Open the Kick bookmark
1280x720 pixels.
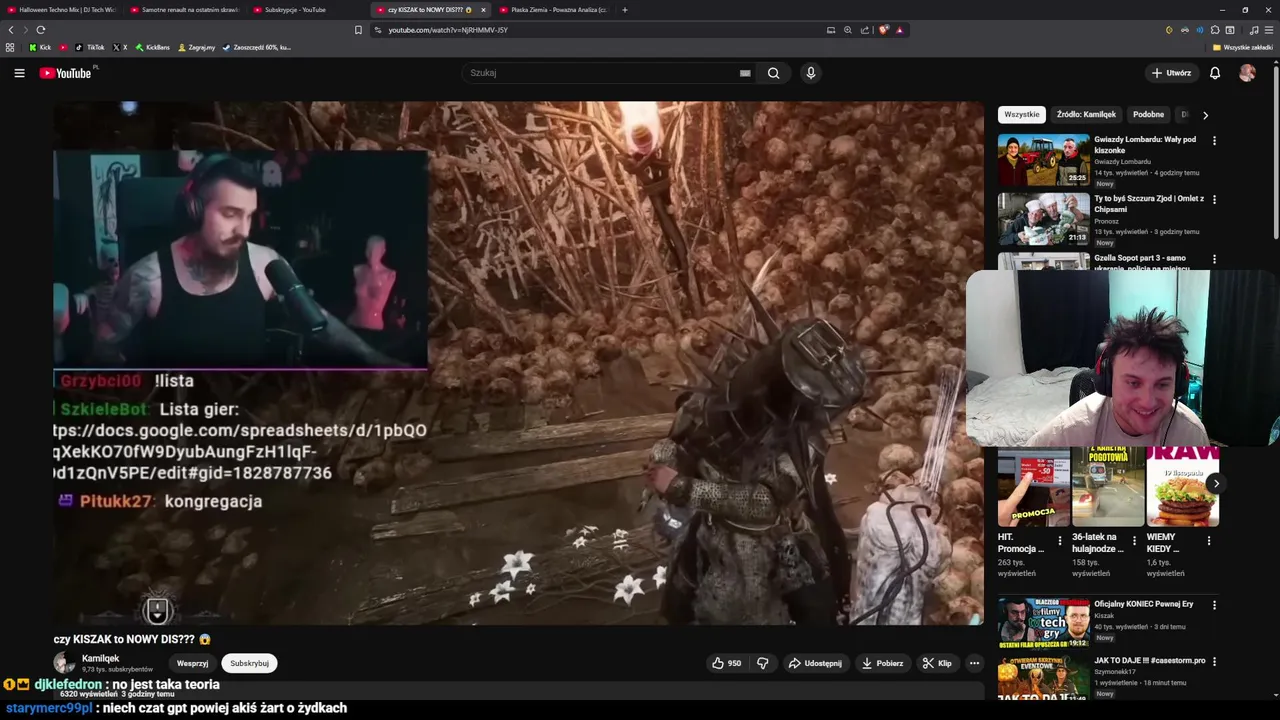pyautogui.click(x=40, y=47)
